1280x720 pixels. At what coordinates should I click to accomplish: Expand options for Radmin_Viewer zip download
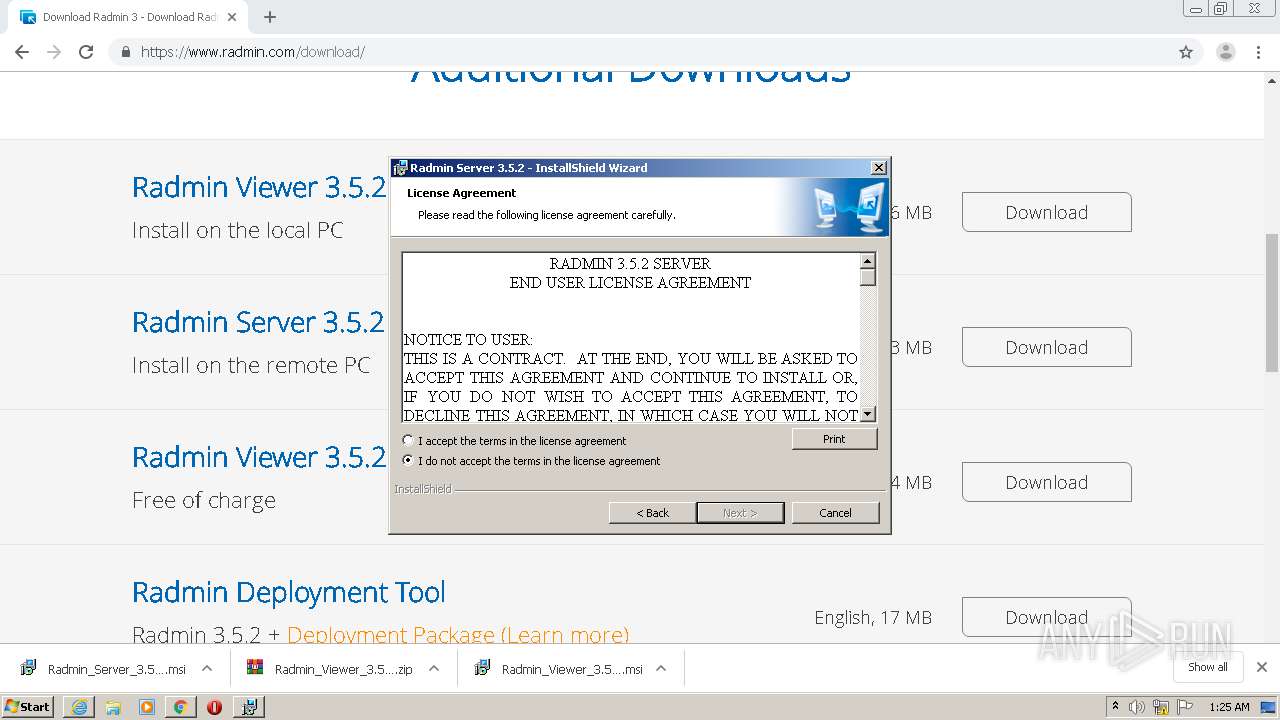(x=434, y=668)
